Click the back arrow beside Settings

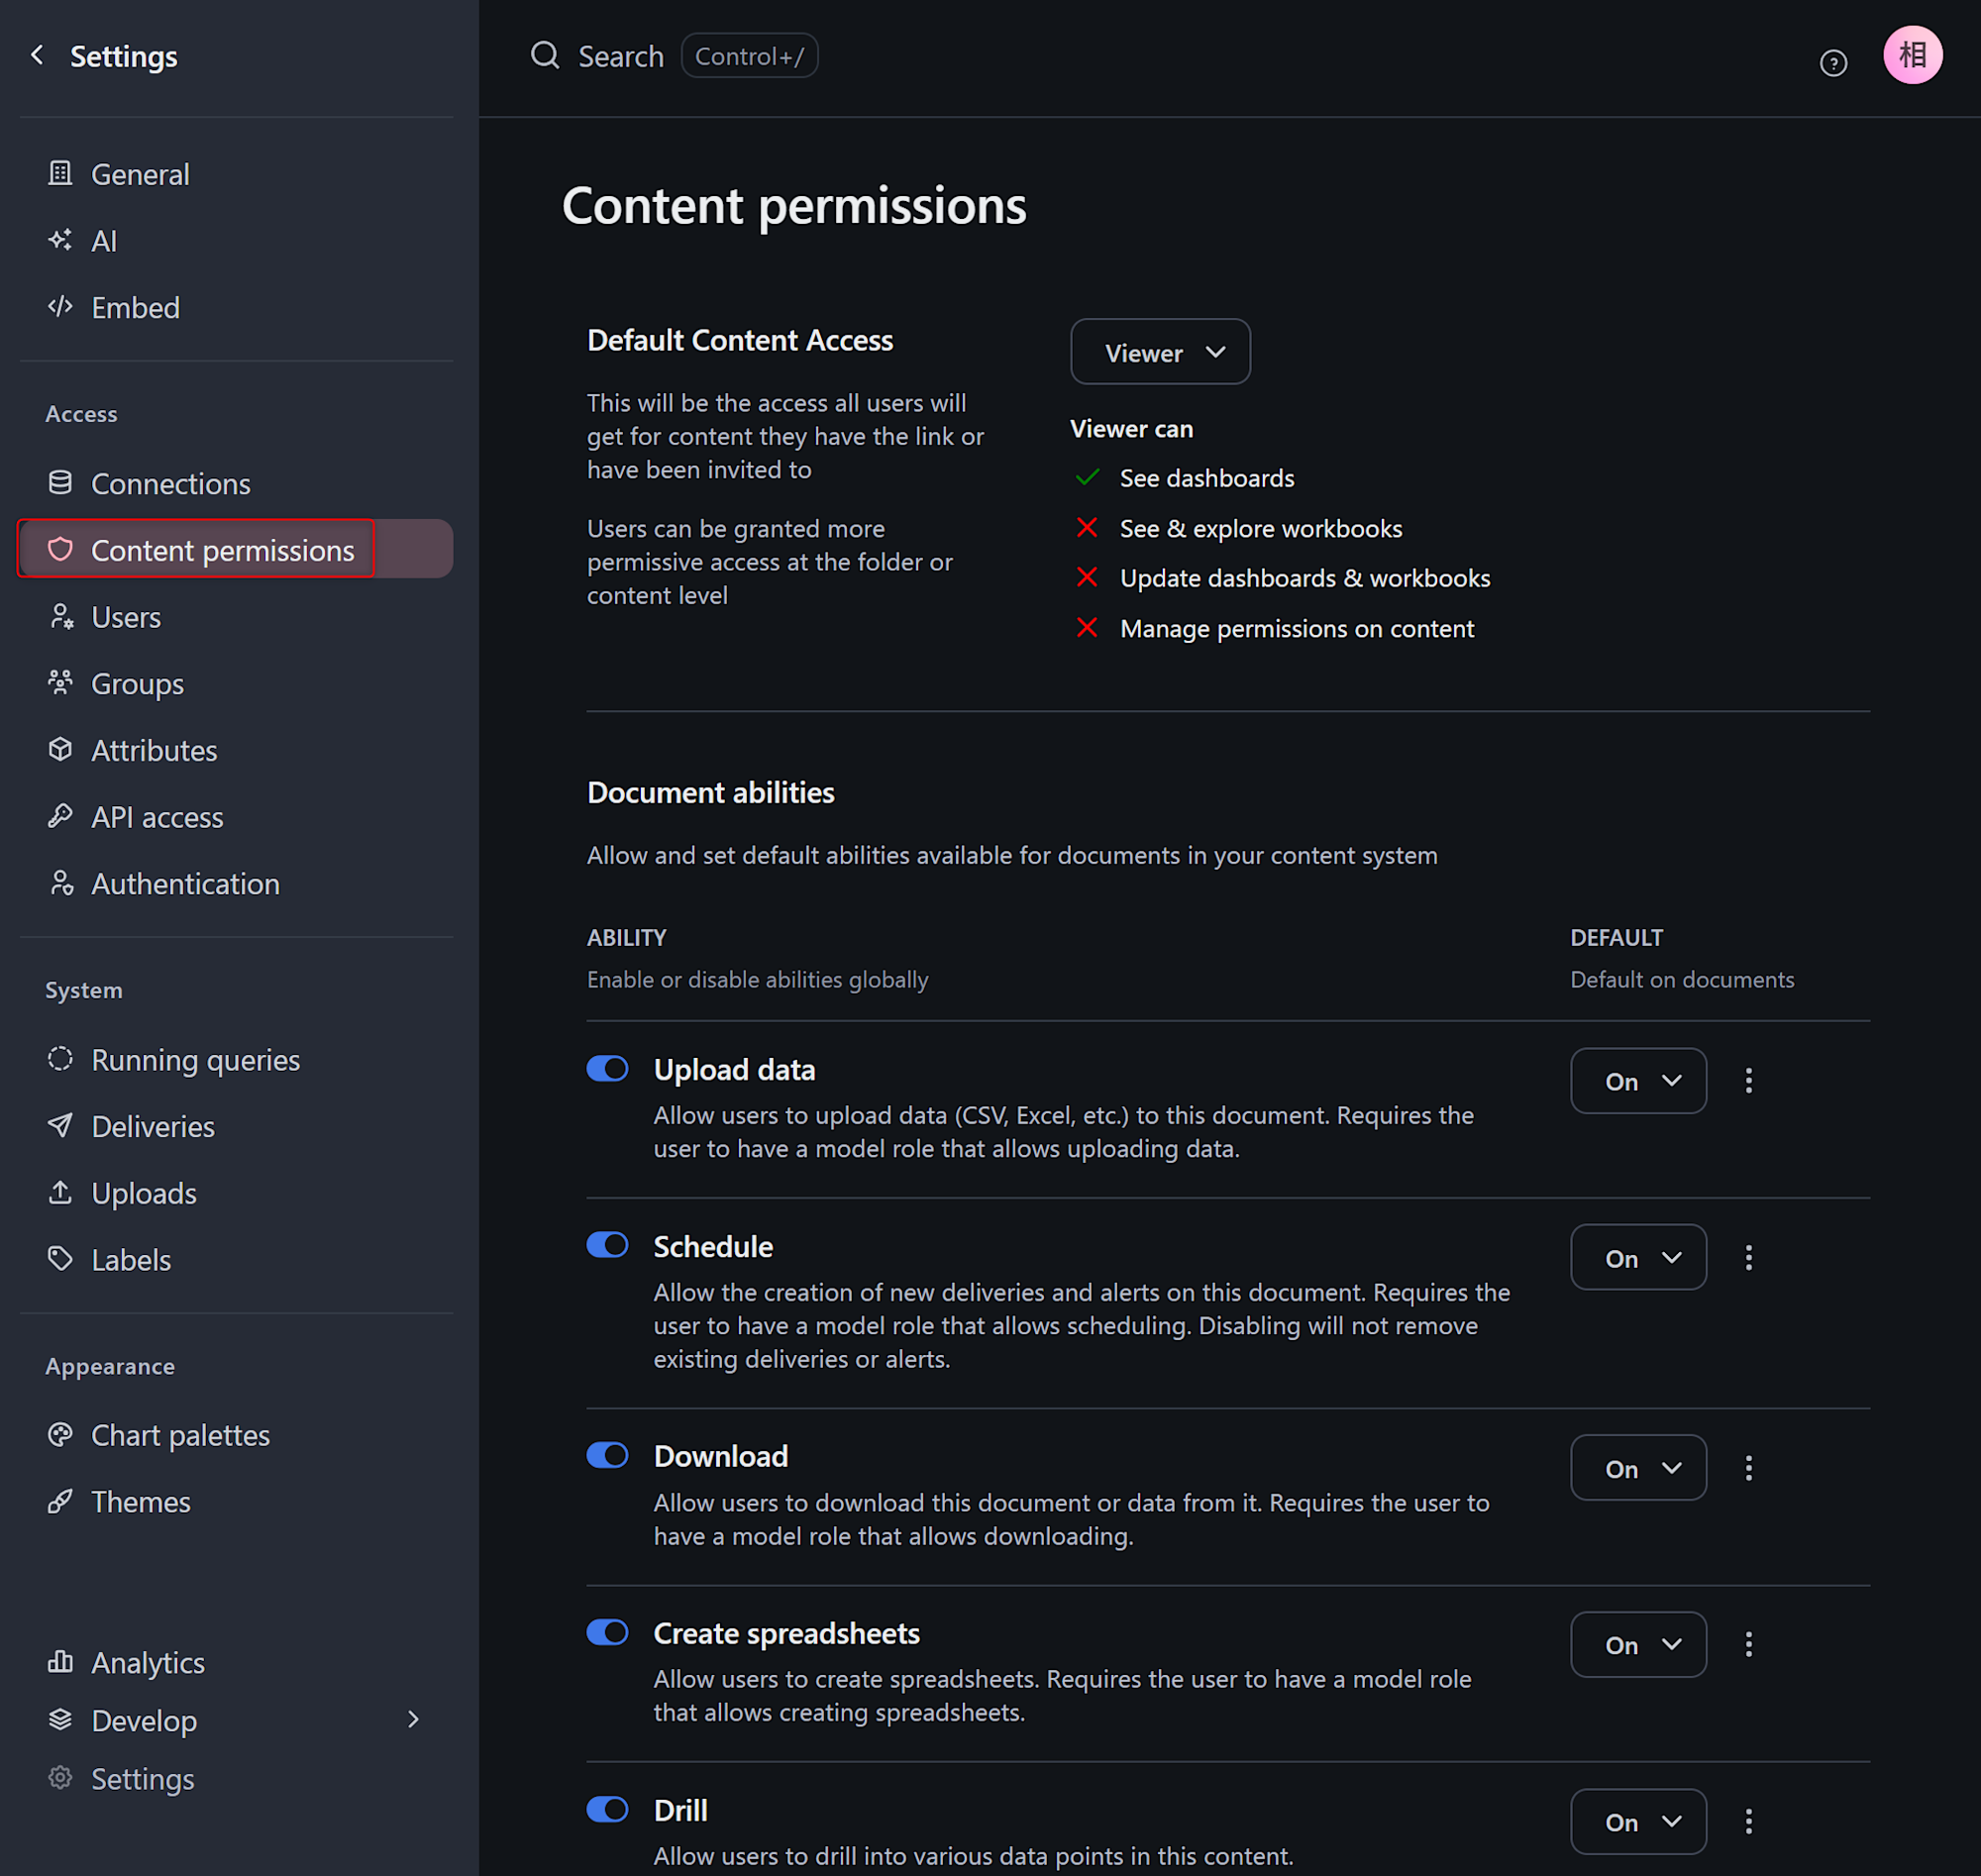38,55
